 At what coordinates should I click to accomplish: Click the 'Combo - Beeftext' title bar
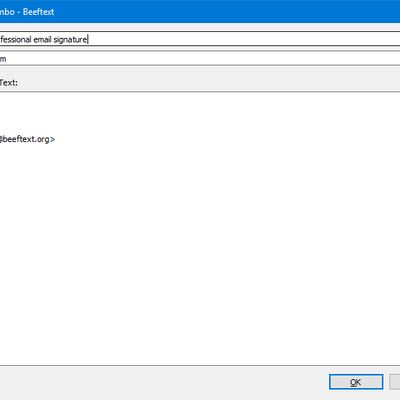coord(200,11)
